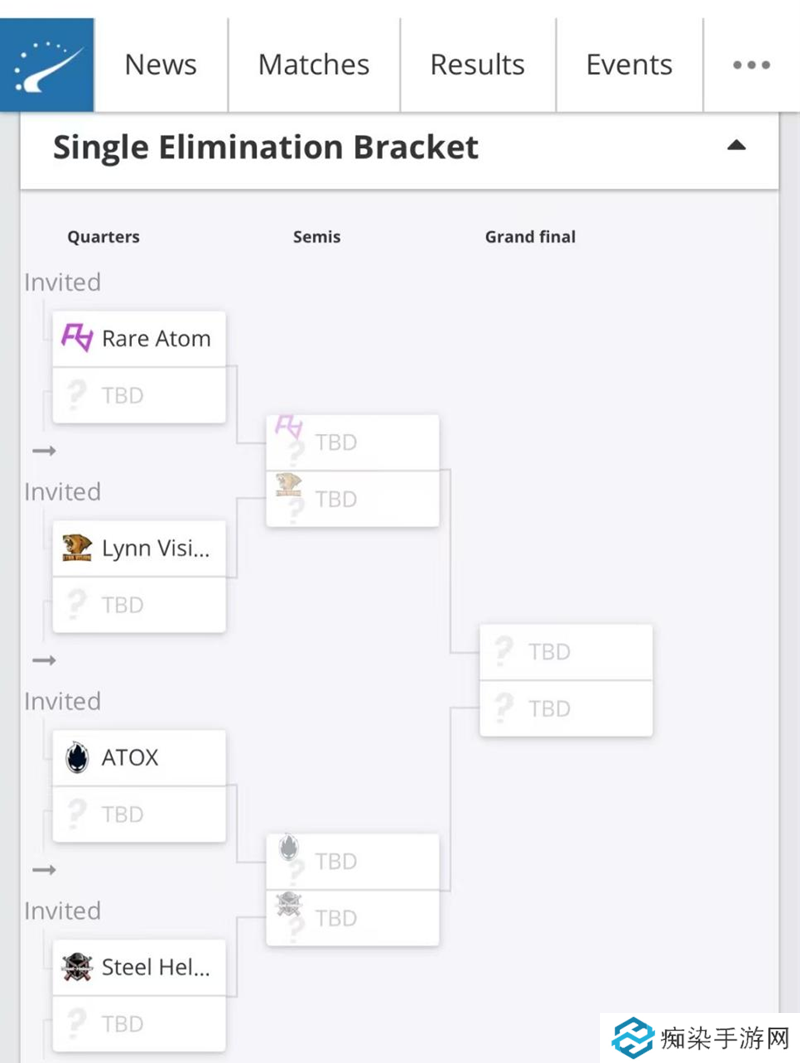The width and height of the screenshot is (800, 1063).
Task: Click the Lynn Vision team logo in Quarters
Action: [77, 548]
